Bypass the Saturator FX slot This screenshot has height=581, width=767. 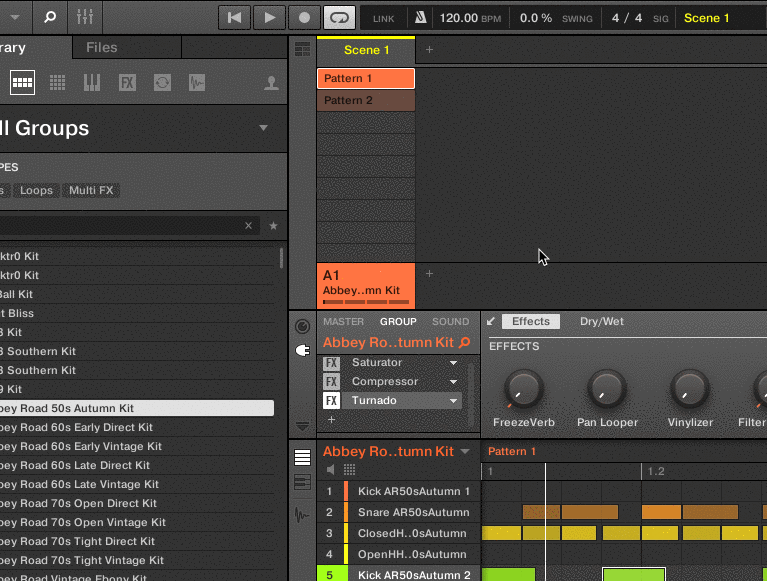pyautogui.click(x=331, y=363)
